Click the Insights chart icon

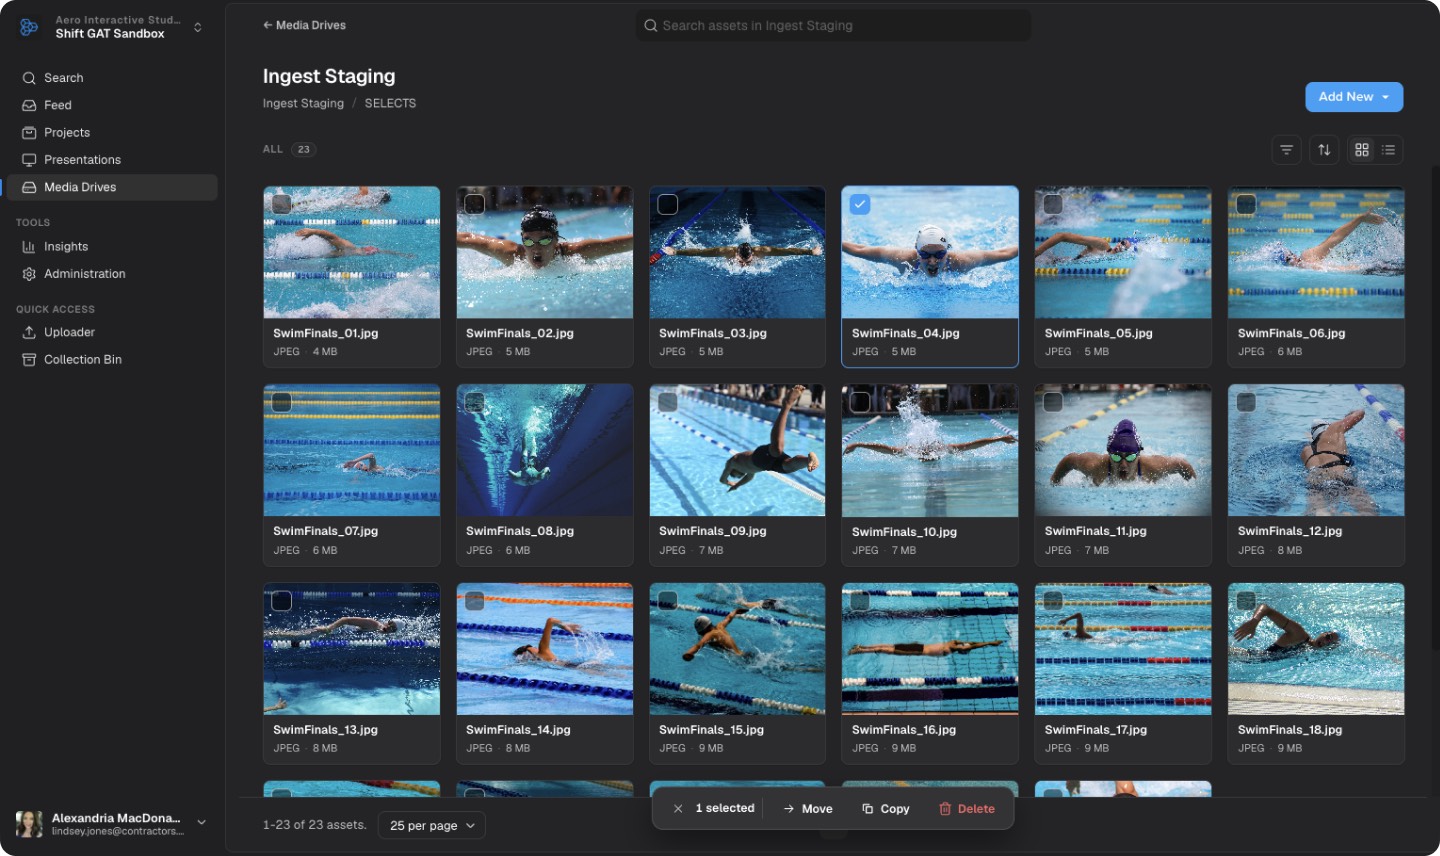click(29, 247)
